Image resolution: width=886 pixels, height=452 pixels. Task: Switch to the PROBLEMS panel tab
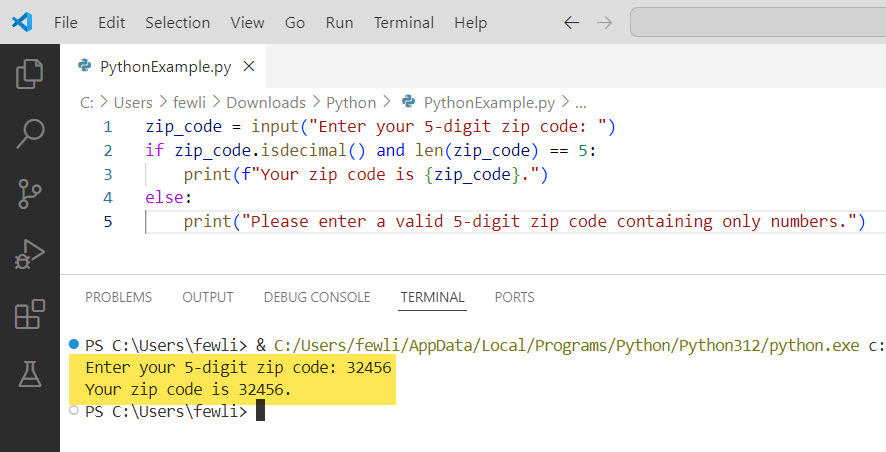[x=119, y=297]
